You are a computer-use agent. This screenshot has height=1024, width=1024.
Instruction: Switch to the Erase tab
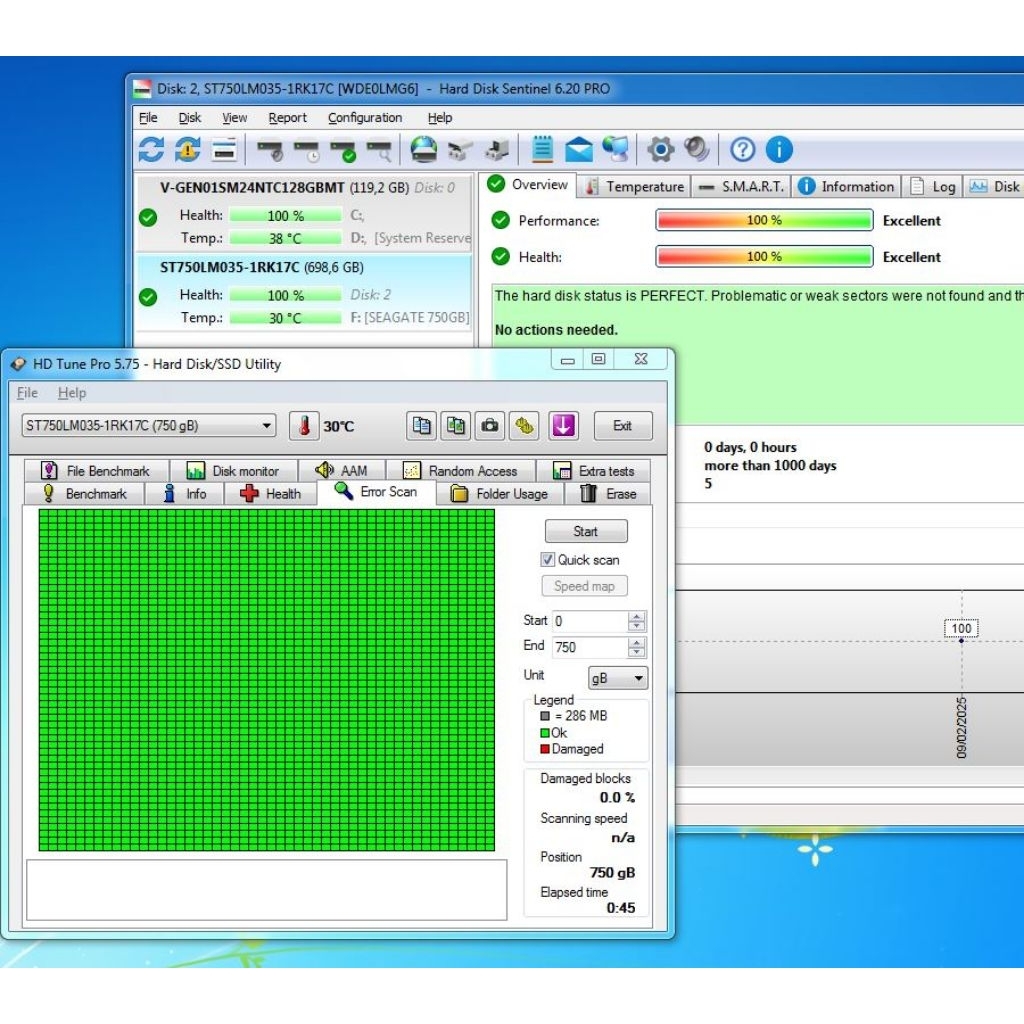(608, 494)
